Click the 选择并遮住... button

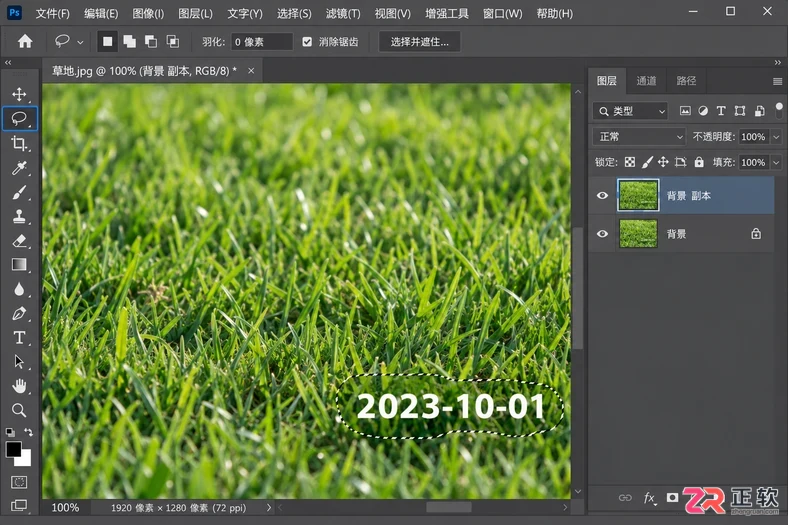pyautogui.click(x=419, y=42)
